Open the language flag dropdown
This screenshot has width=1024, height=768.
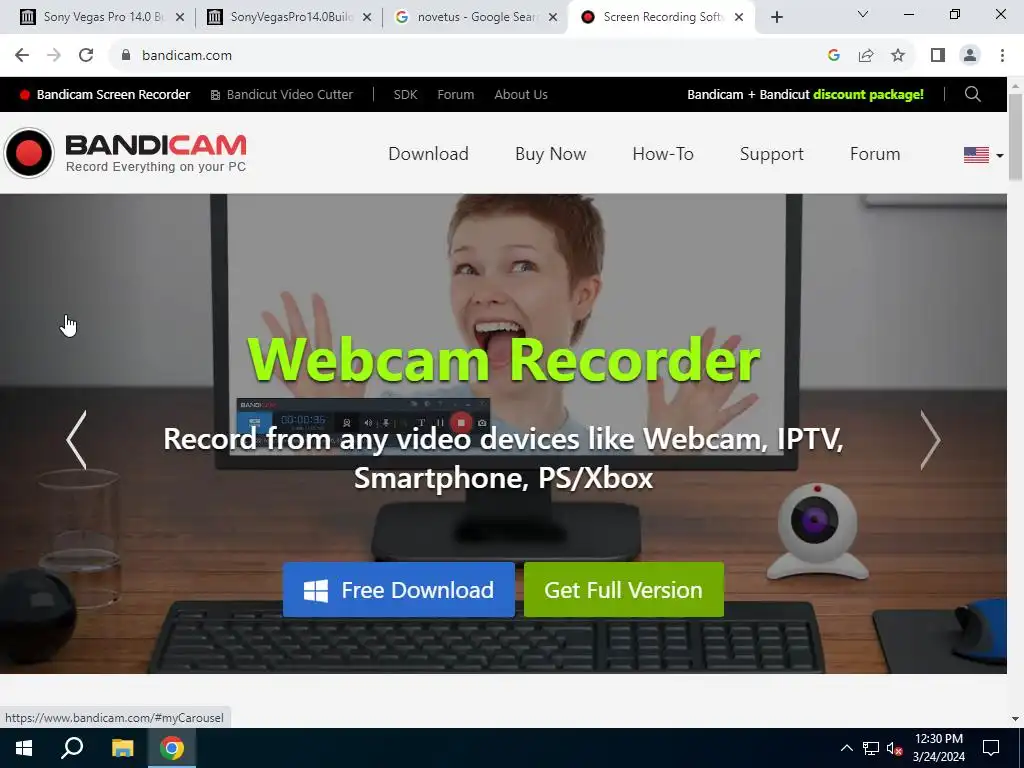tap(983, 155)
